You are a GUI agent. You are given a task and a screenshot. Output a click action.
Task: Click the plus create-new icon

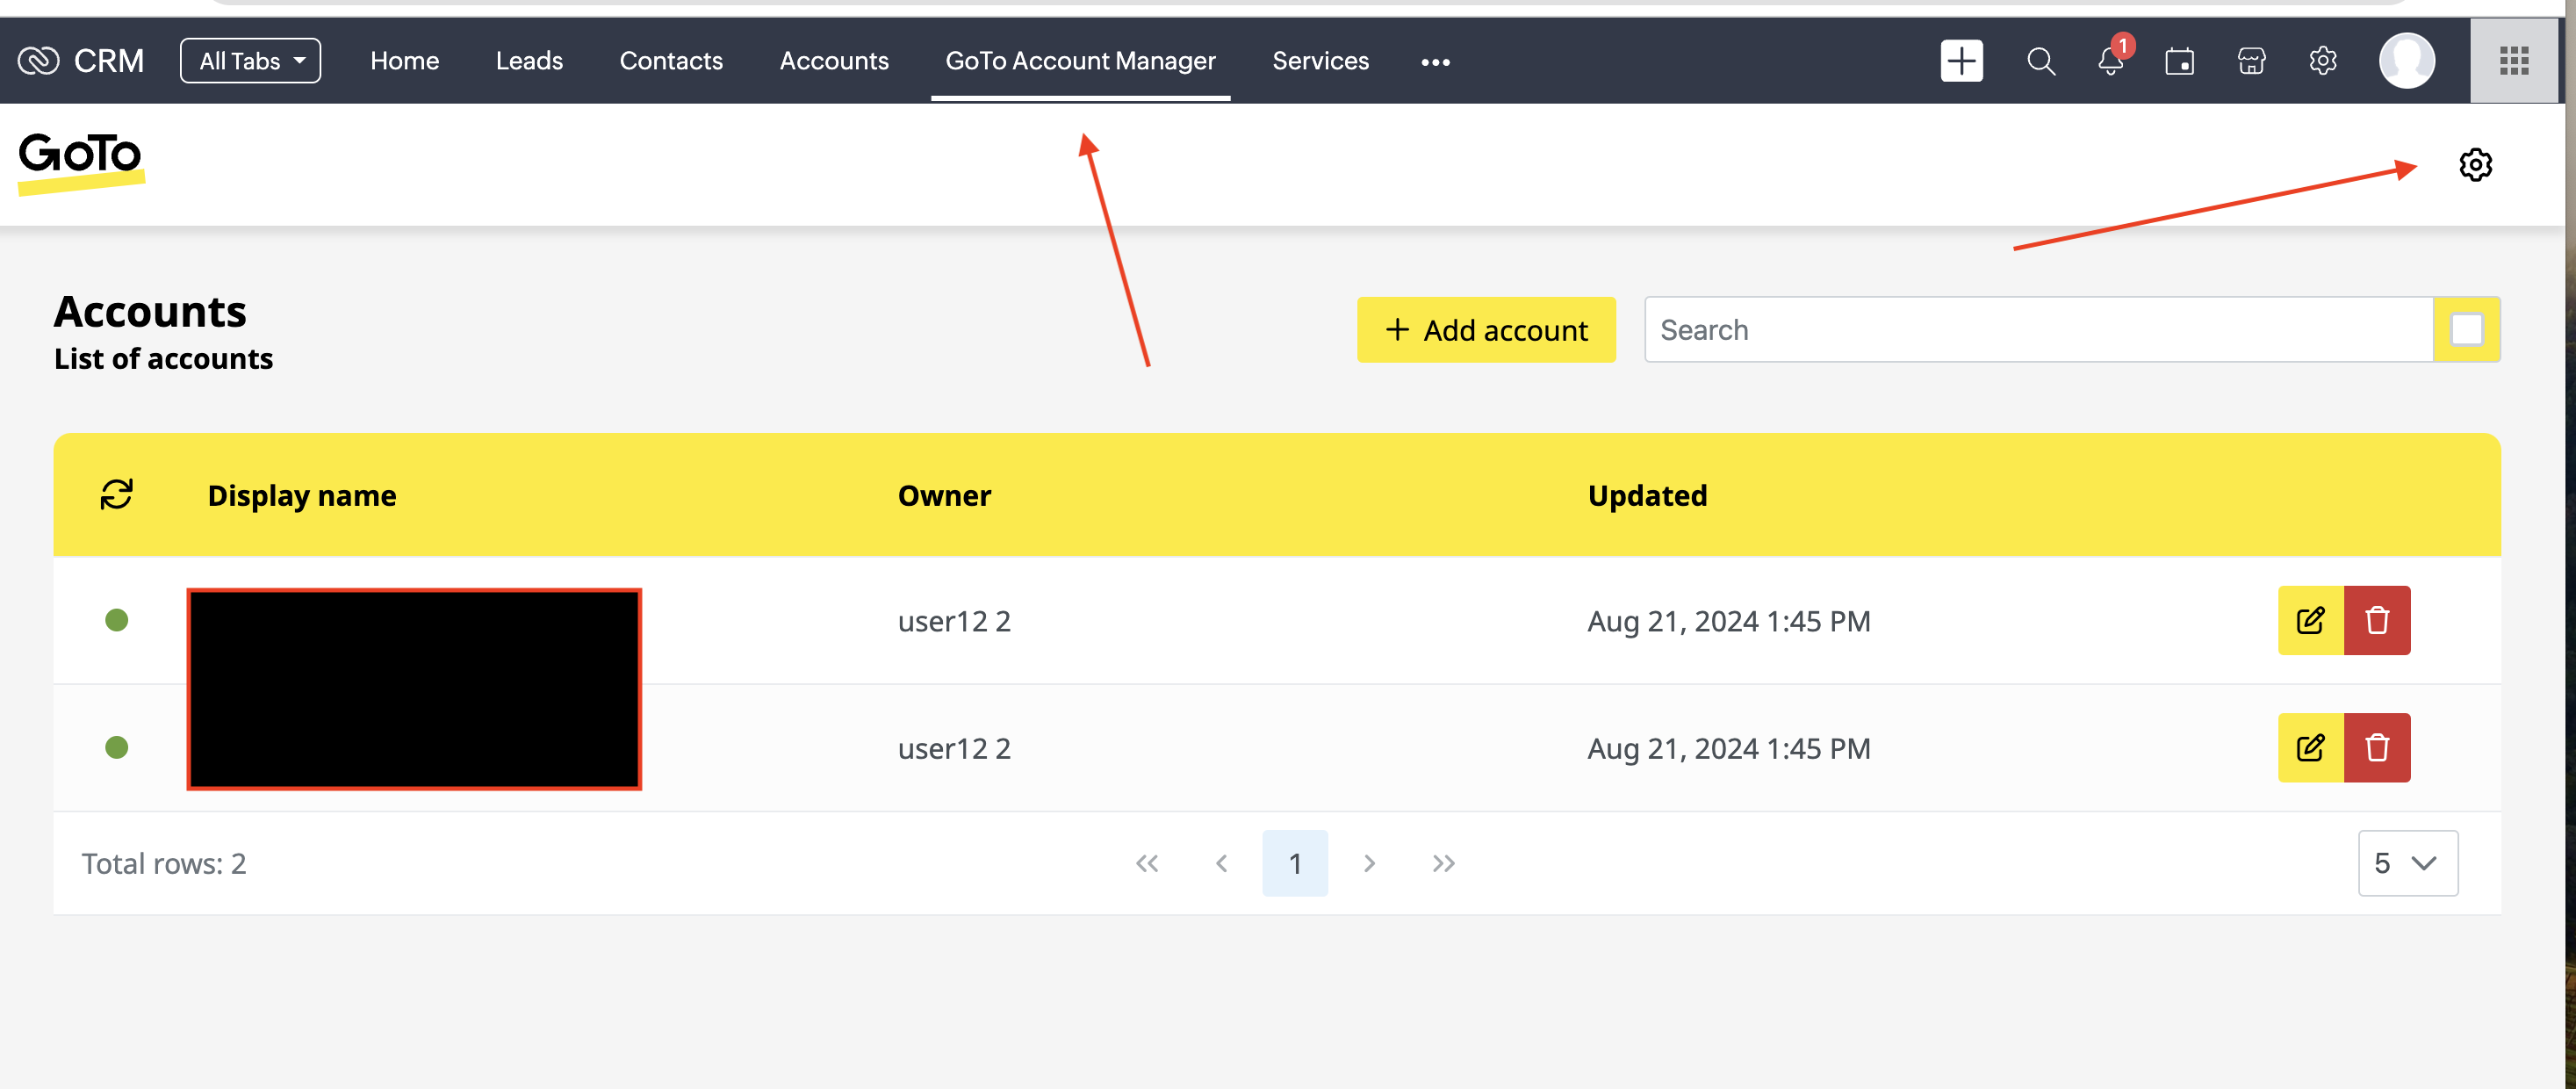[1961, 61]
